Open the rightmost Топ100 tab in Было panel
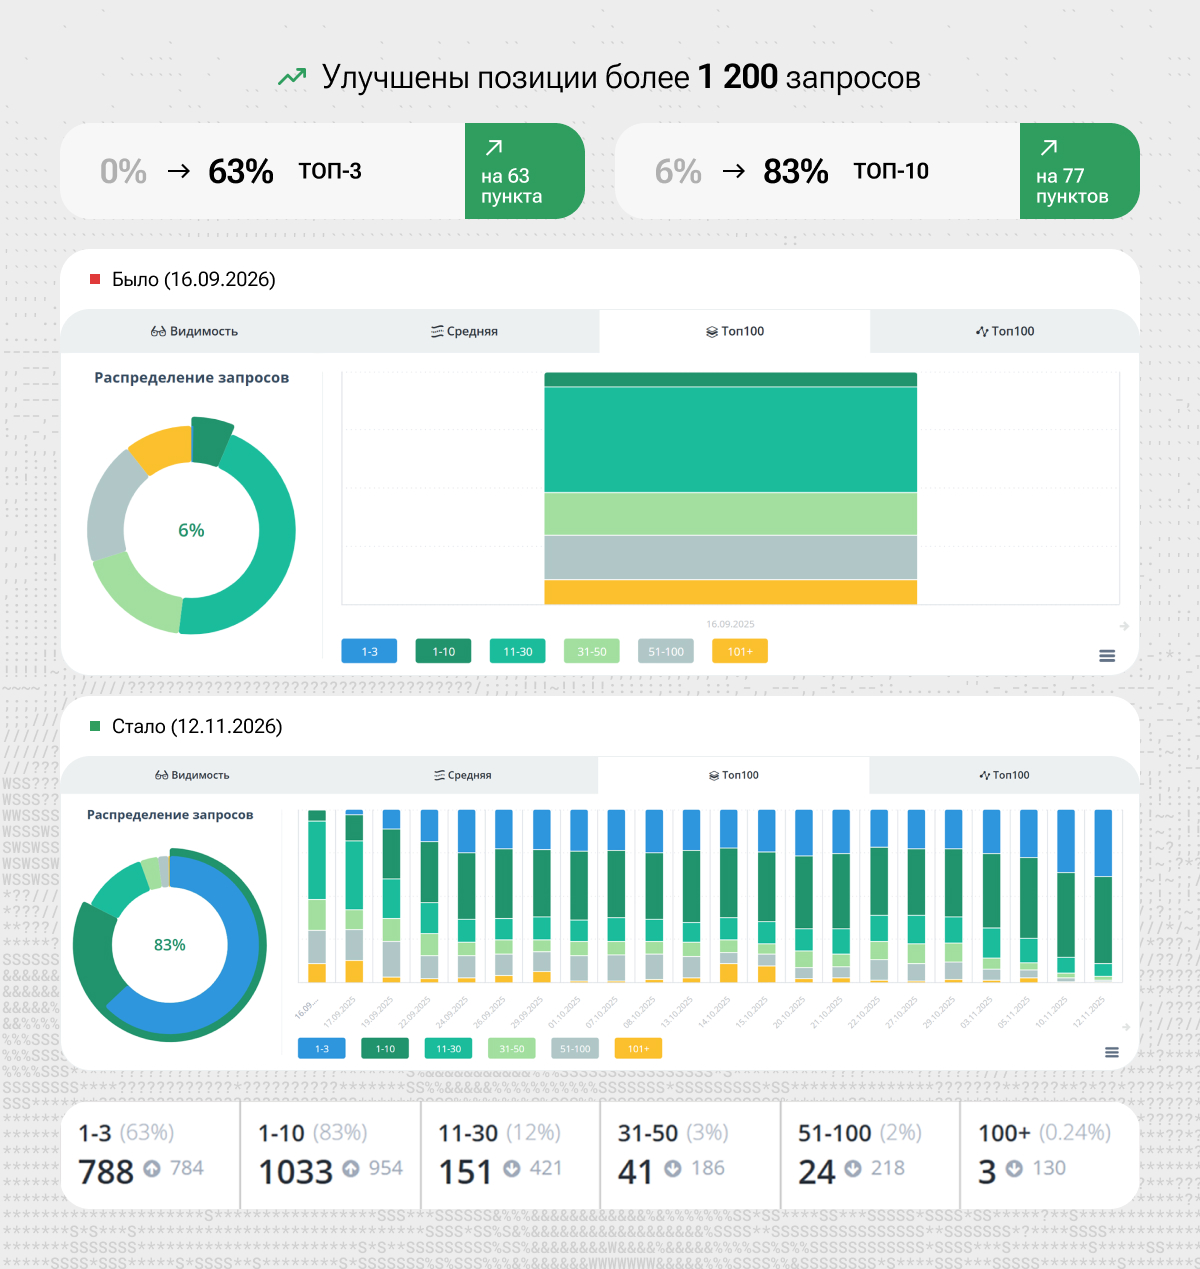The image size is (1200, 1269). pyautogui.click(x=1005, y=331)
